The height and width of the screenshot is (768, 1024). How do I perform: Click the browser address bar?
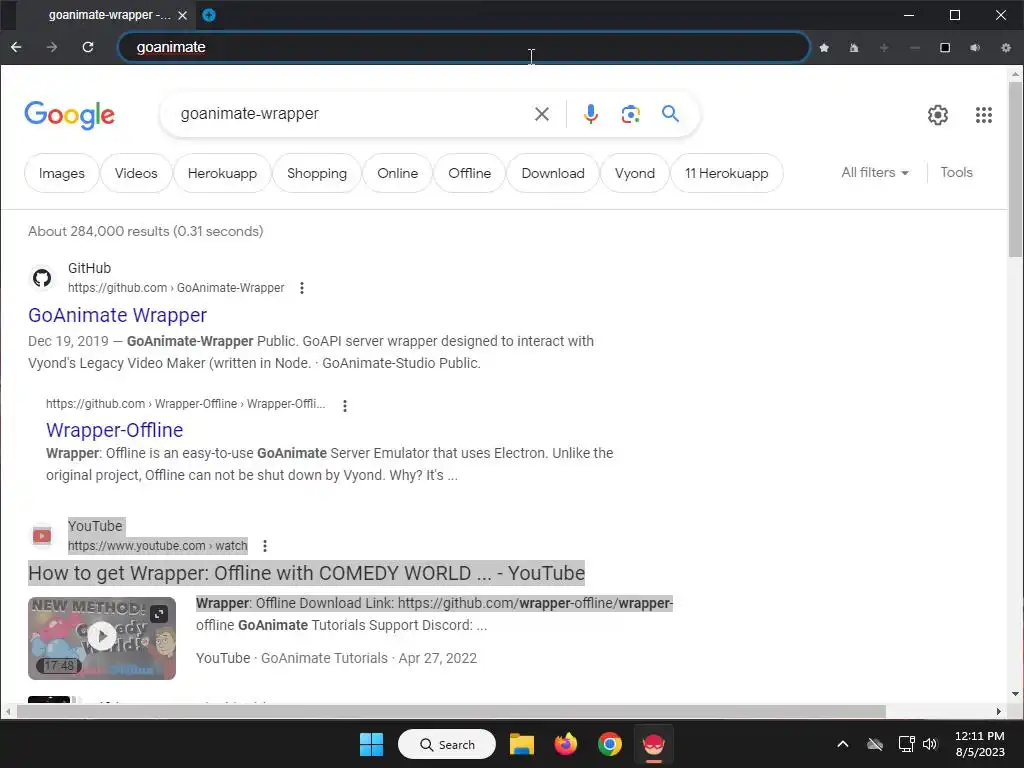[464, 47]
